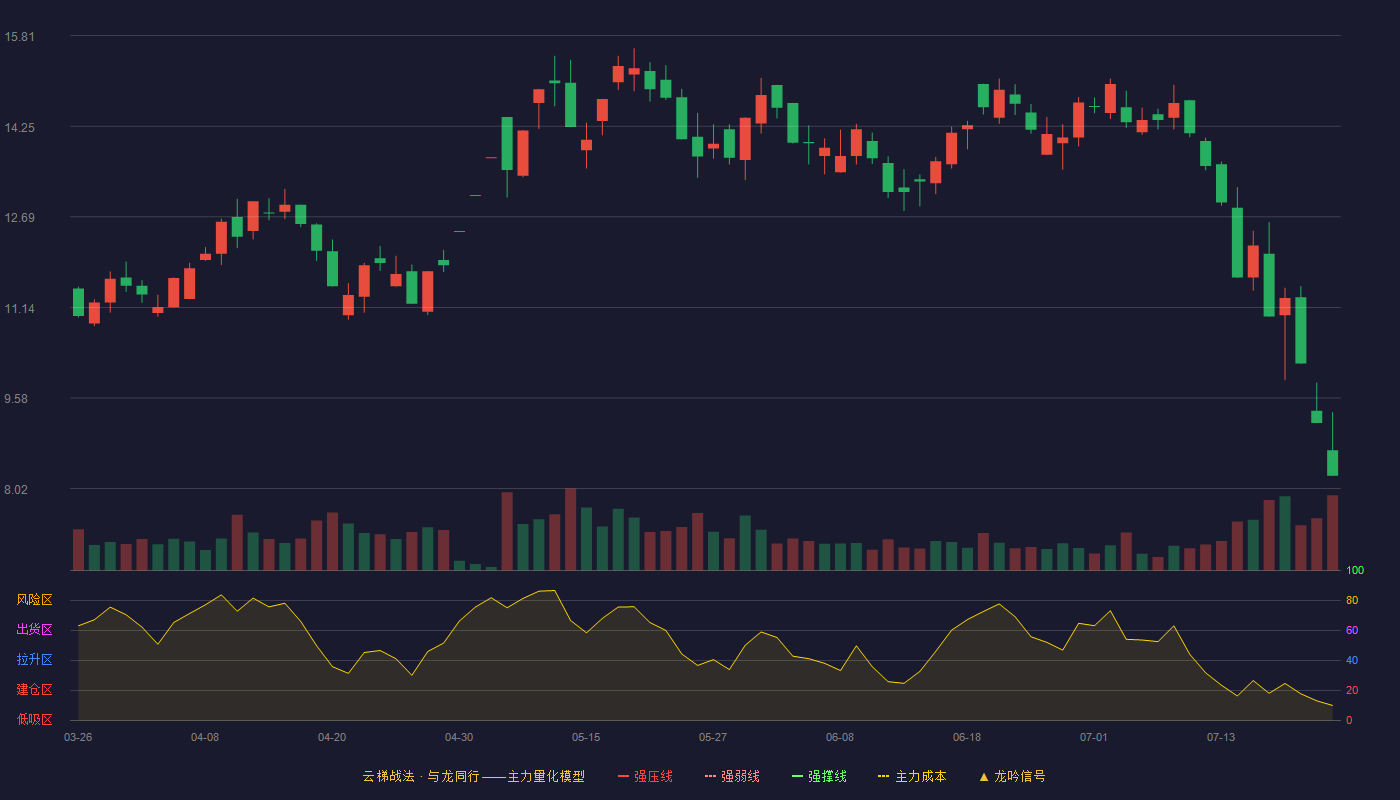This screenshot has height=800, width=1400.
Task: Toggle the 主力成本 legend item
Action: pos(912,776)
